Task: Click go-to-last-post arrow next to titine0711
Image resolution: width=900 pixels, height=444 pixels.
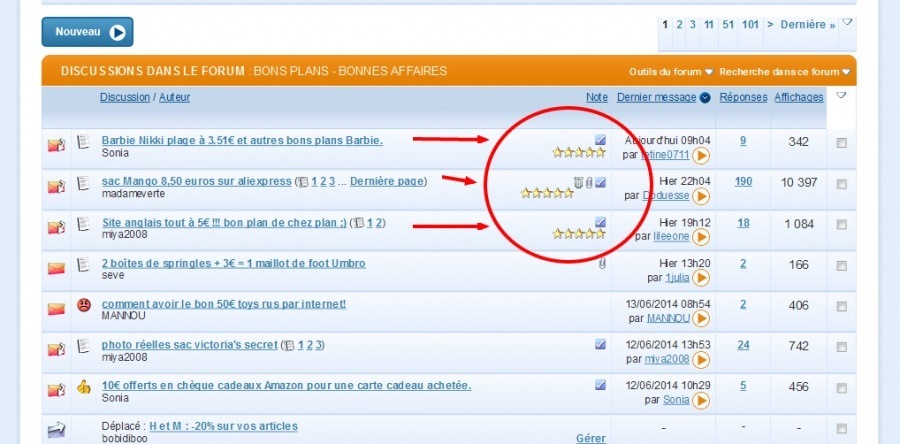Action: click(701, 155)
